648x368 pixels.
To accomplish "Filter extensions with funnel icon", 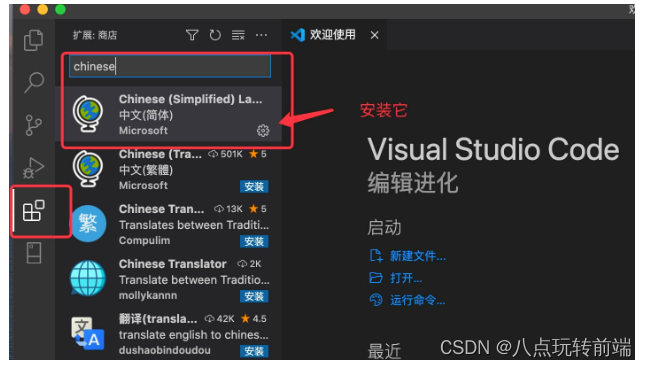I will point(192,35).
